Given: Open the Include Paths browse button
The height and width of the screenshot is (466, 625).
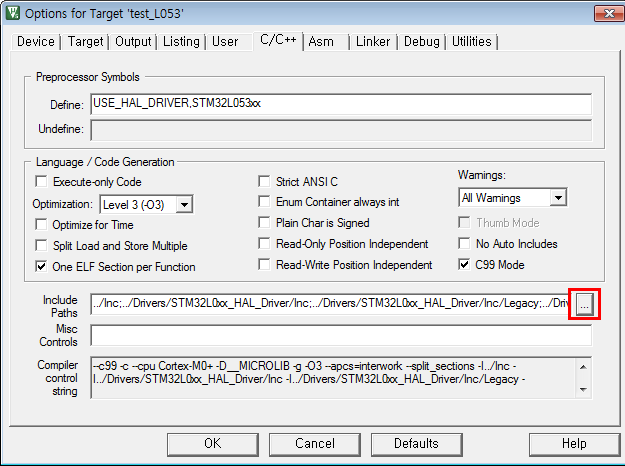Looking at the screenshot, I should (x=584, y=304).
